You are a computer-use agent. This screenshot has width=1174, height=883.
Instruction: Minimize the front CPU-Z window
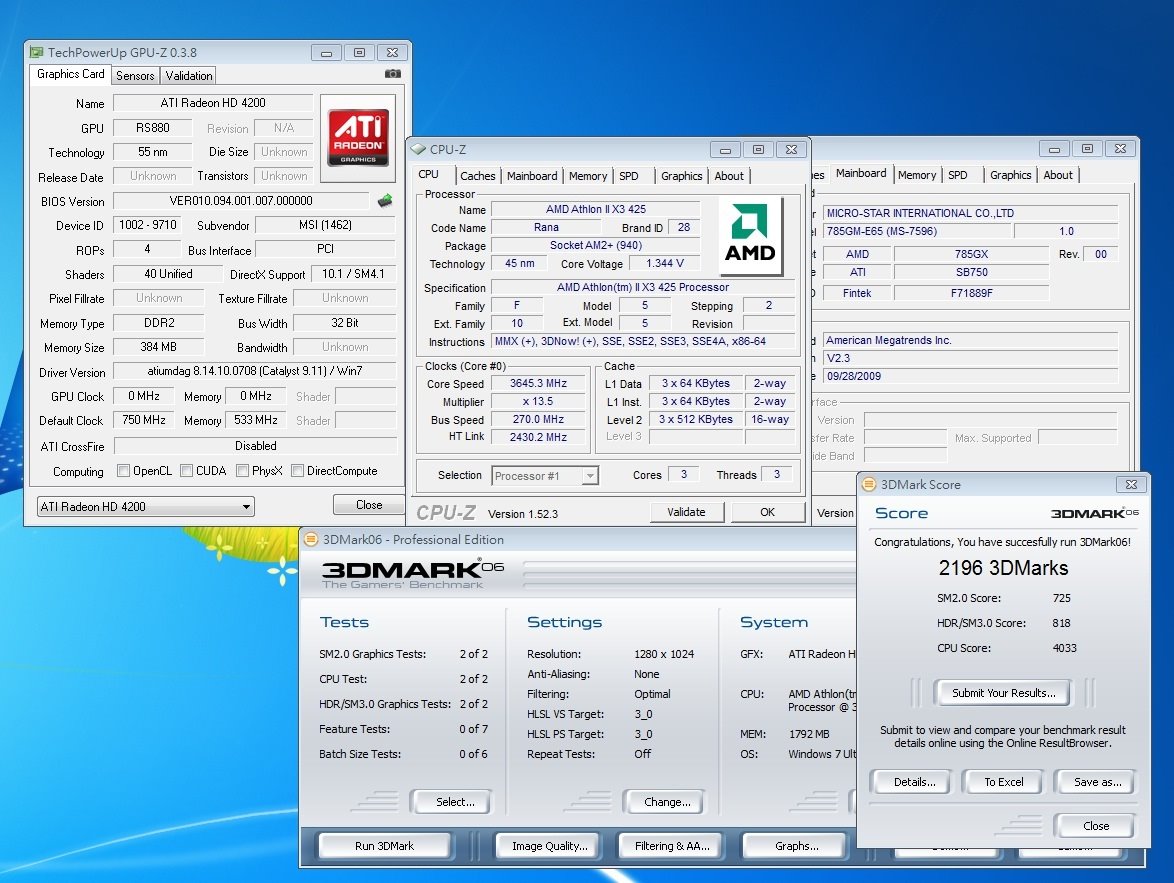click(x=725, y=150)
